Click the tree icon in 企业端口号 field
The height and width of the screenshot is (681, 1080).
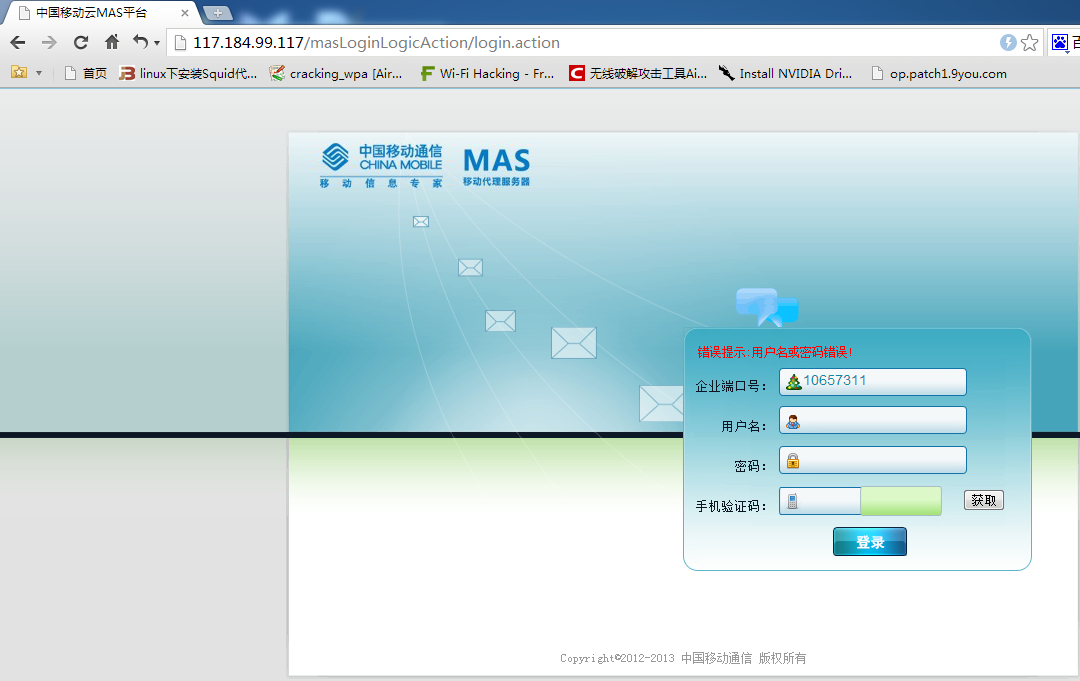[794, 381]
